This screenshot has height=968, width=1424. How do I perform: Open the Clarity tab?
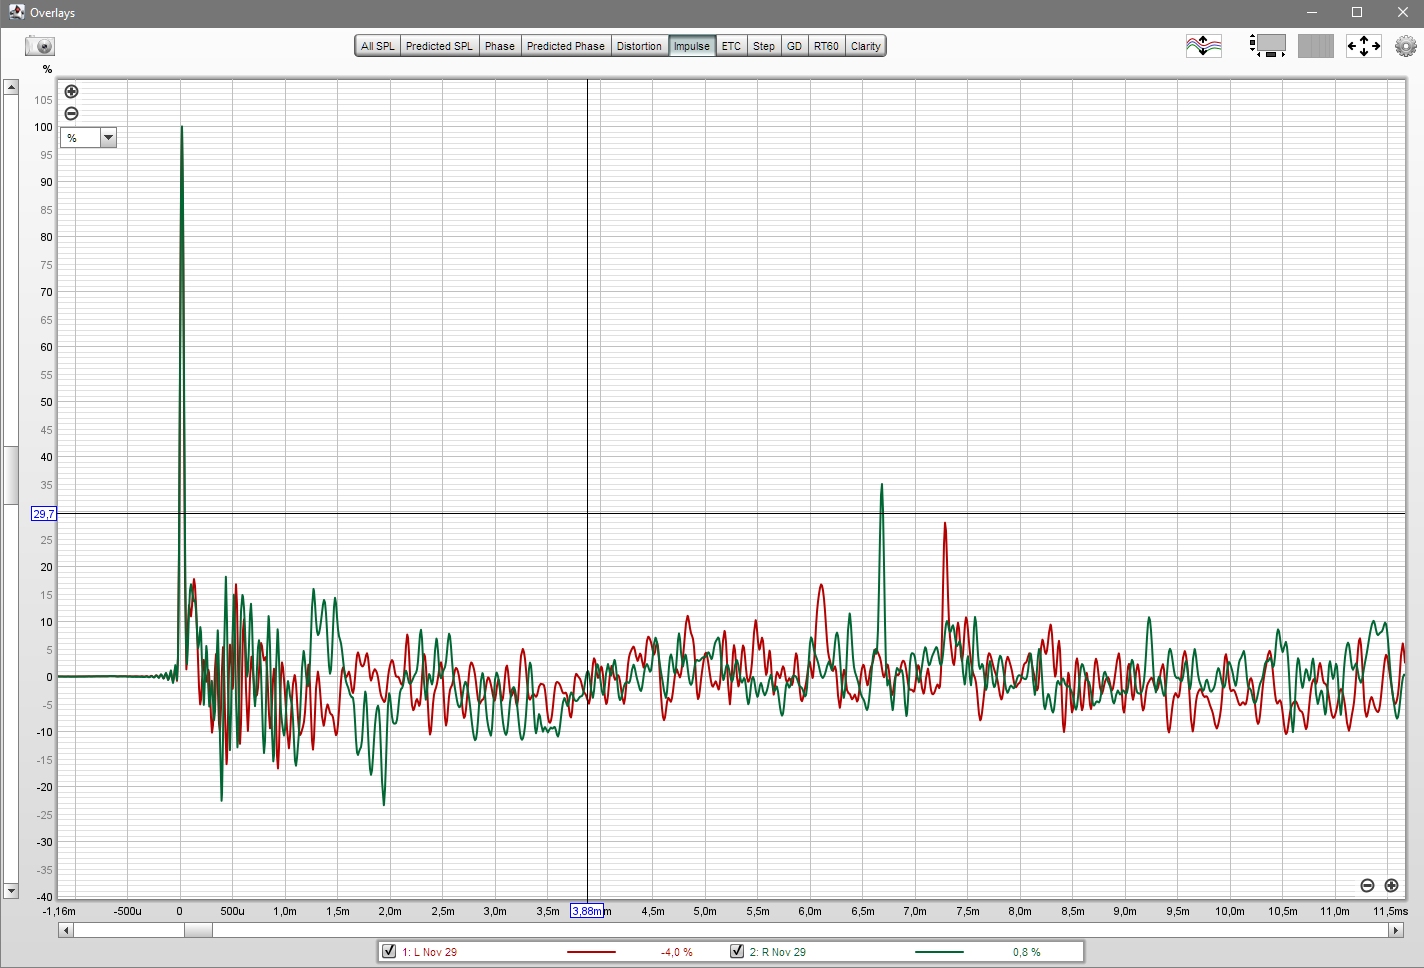point(866,46)
